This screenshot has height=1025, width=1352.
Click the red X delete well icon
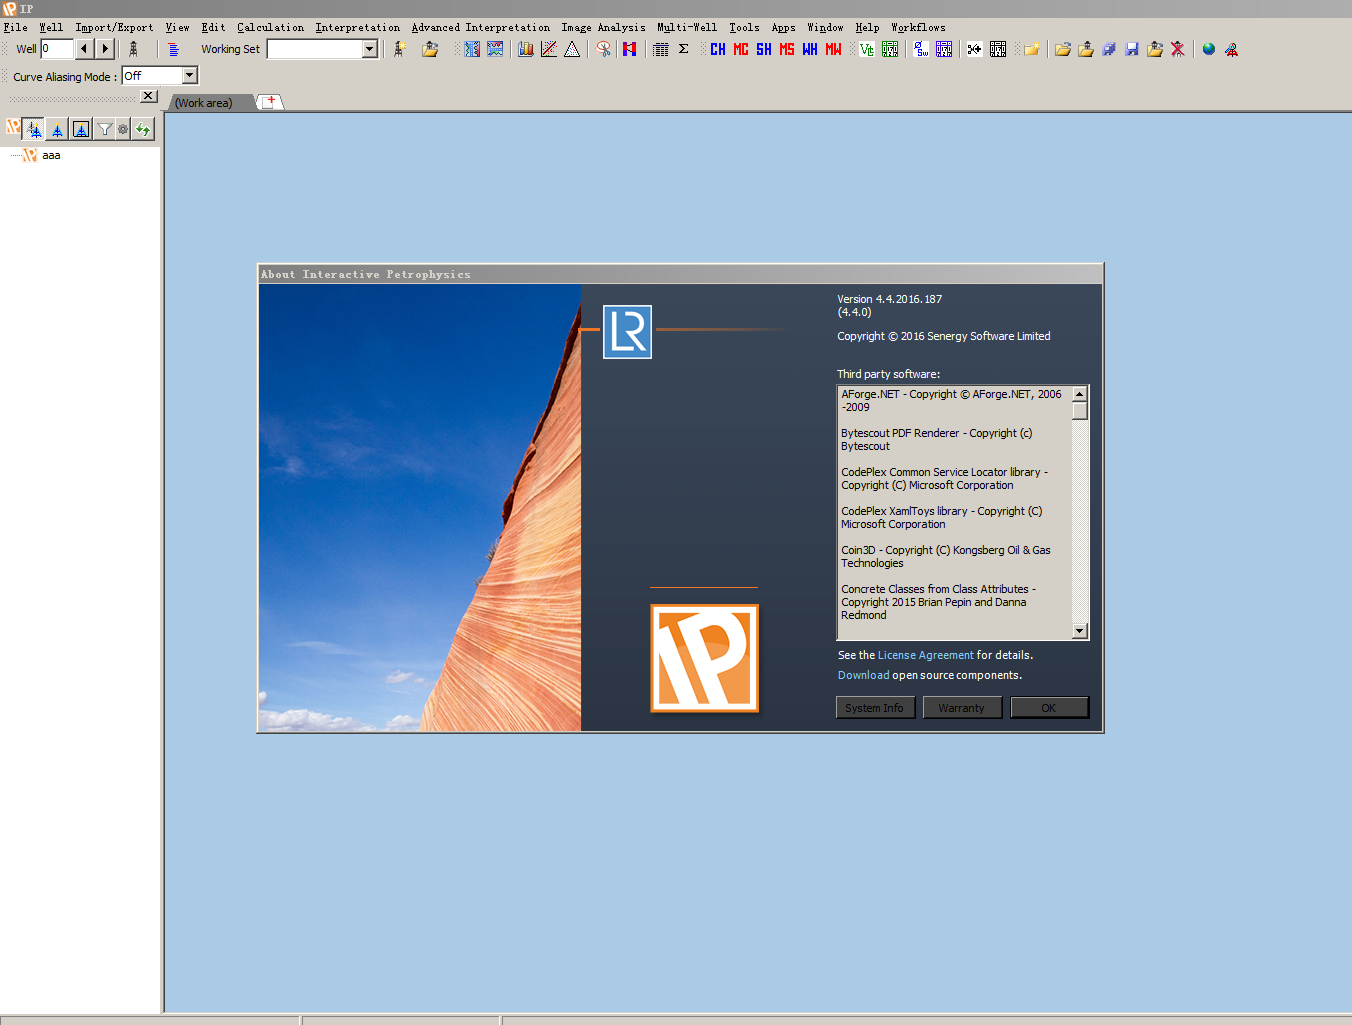click(1178, 49)
